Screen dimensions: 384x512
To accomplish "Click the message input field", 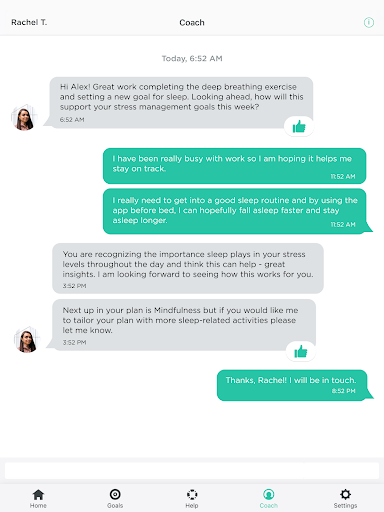I will 192,470.
